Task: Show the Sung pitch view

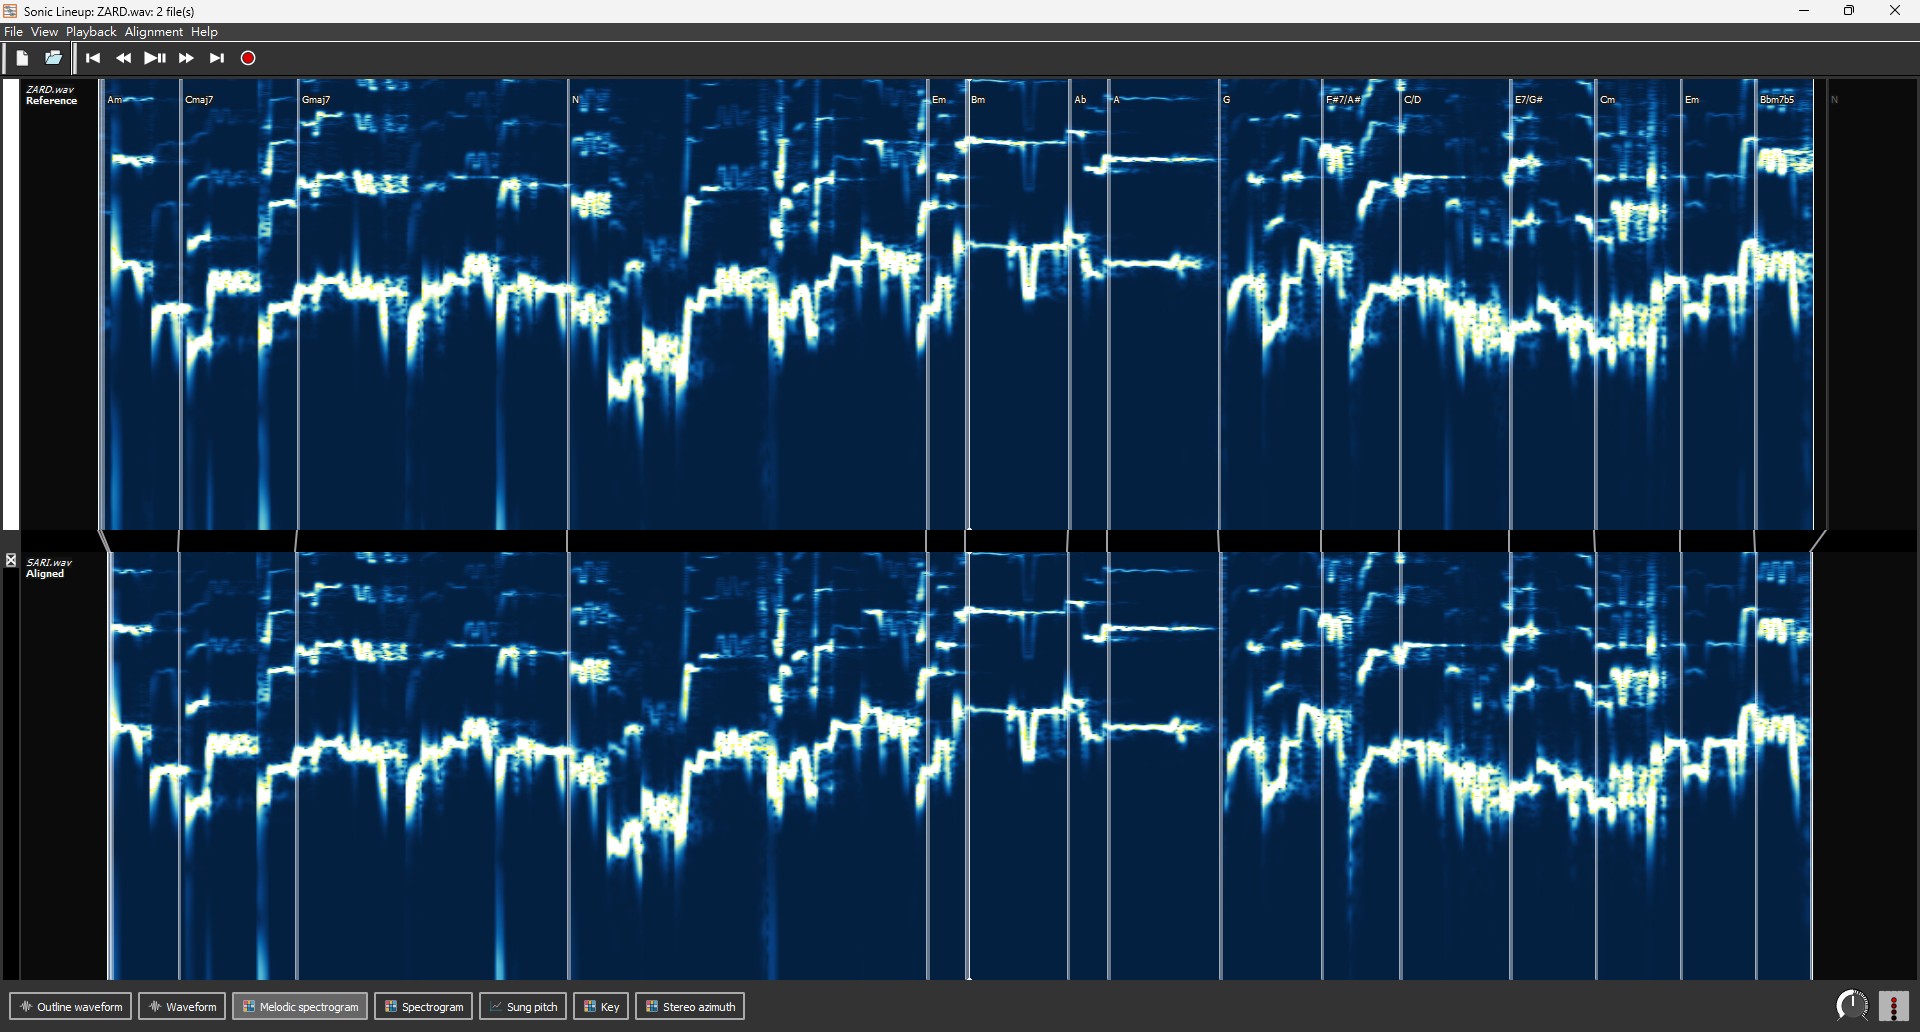Action: pos(523,1007)
